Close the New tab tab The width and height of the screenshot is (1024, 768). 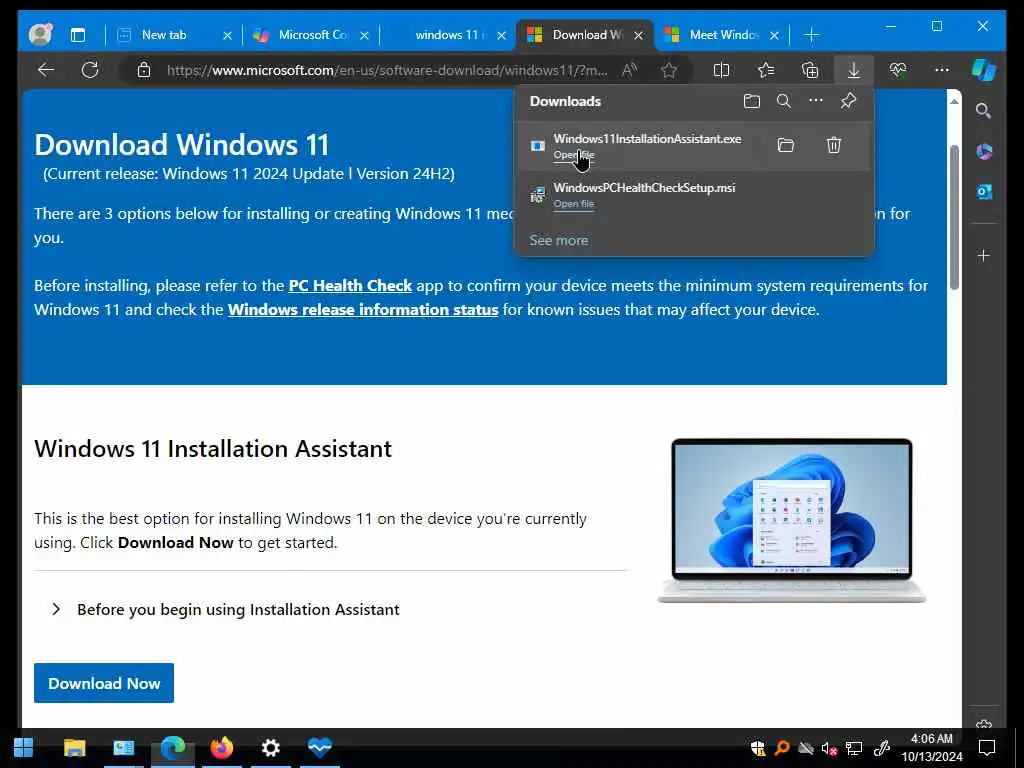[x=227, y=35]
